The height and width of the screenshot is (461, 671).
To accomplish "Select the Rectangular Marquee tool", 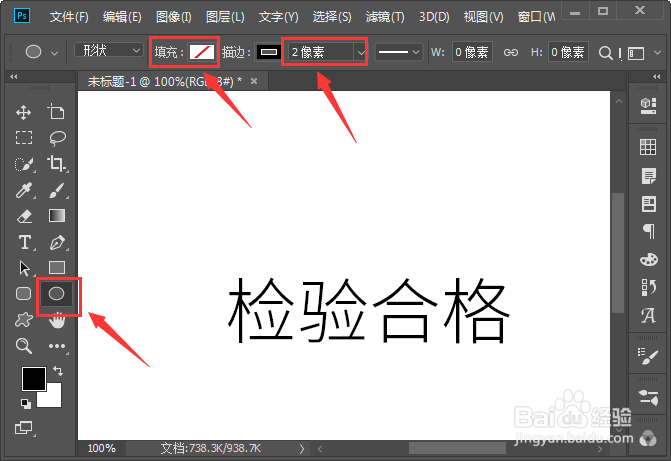I will pyautogui.click(x=24, y=138).
